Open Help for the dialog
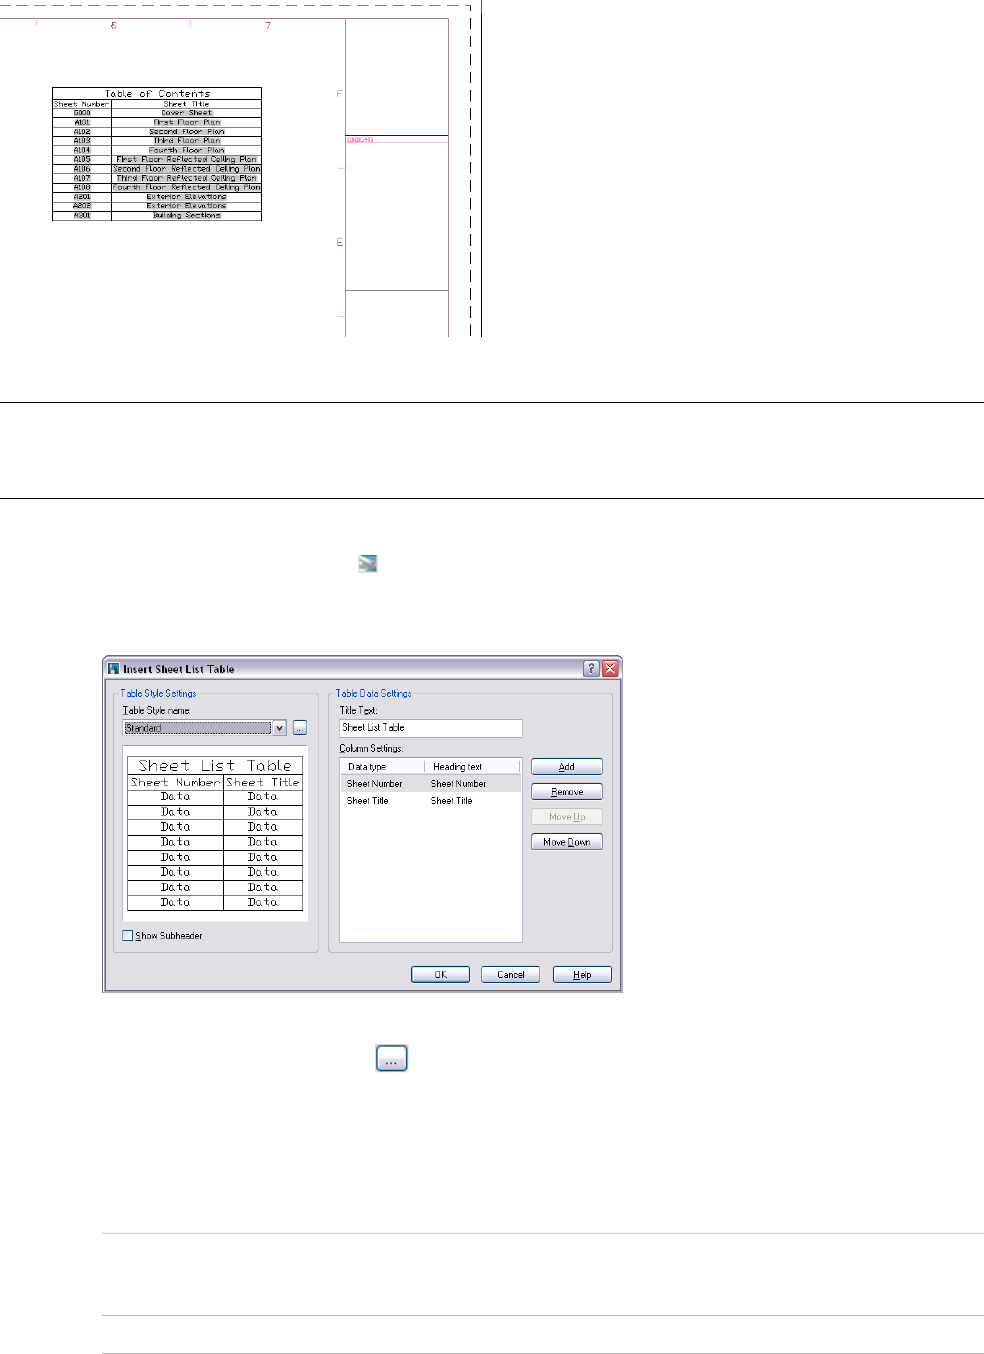 (582, 974)
